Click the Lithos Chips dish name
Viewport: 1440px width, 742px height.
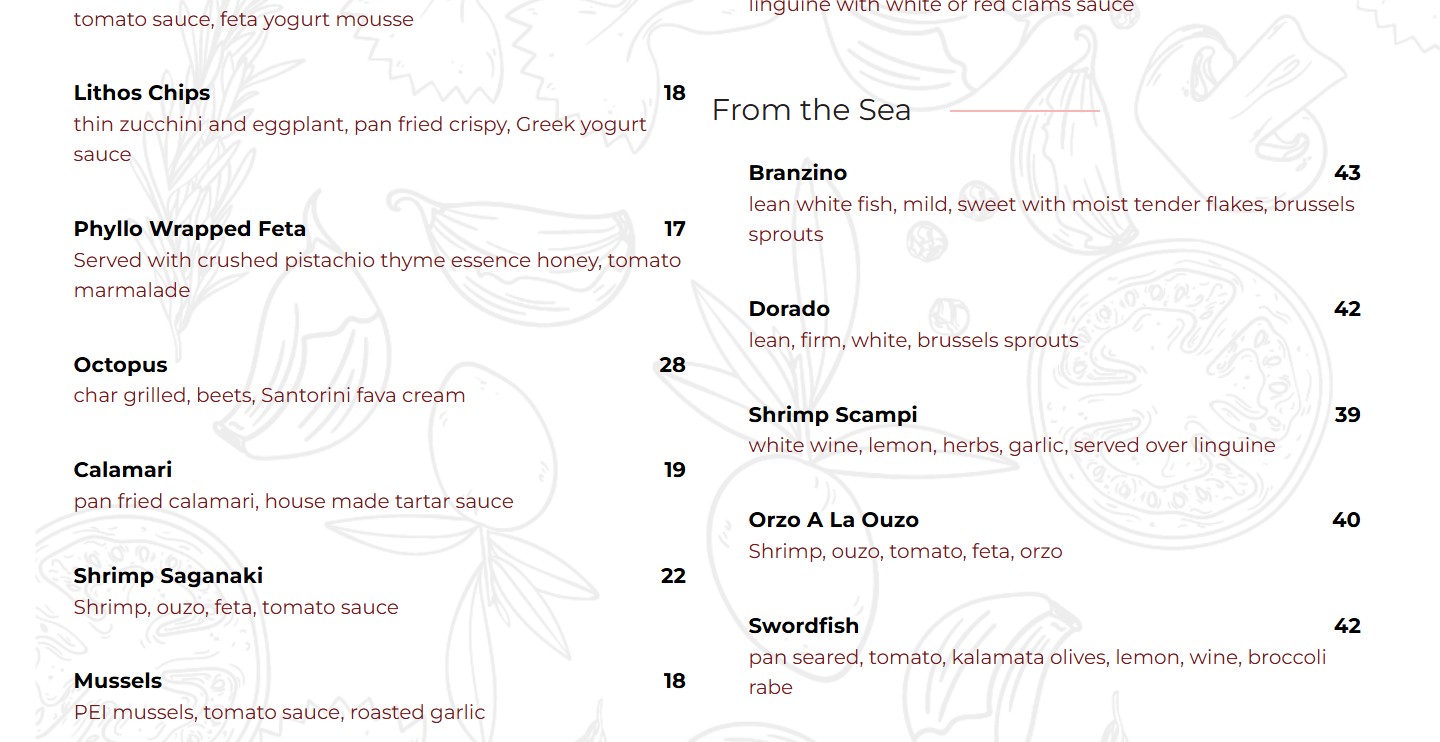[142, 93]
